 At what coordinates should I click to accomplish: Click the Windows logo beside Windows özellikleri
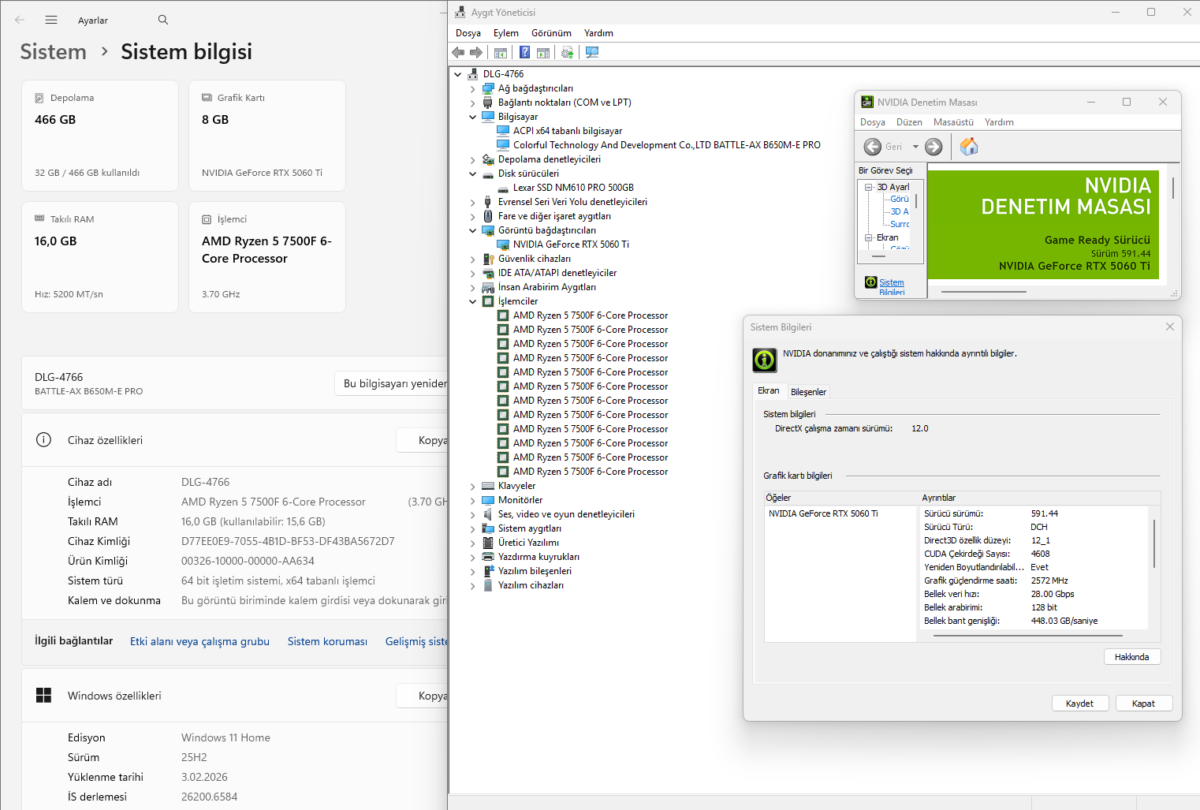tap(44, 695)
